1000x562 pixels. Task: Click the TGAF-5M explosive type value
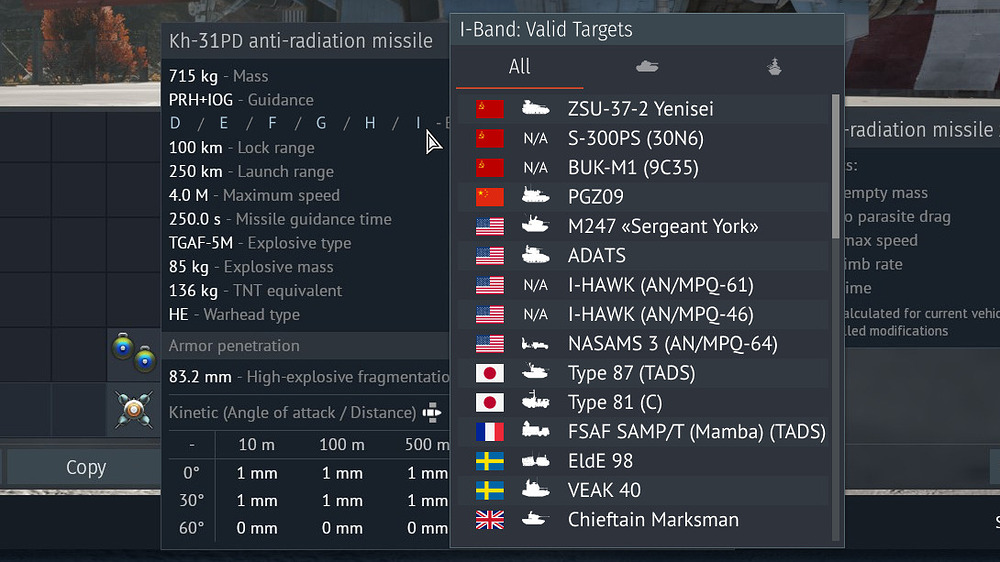pyautogui.click(x=201, y=243)
